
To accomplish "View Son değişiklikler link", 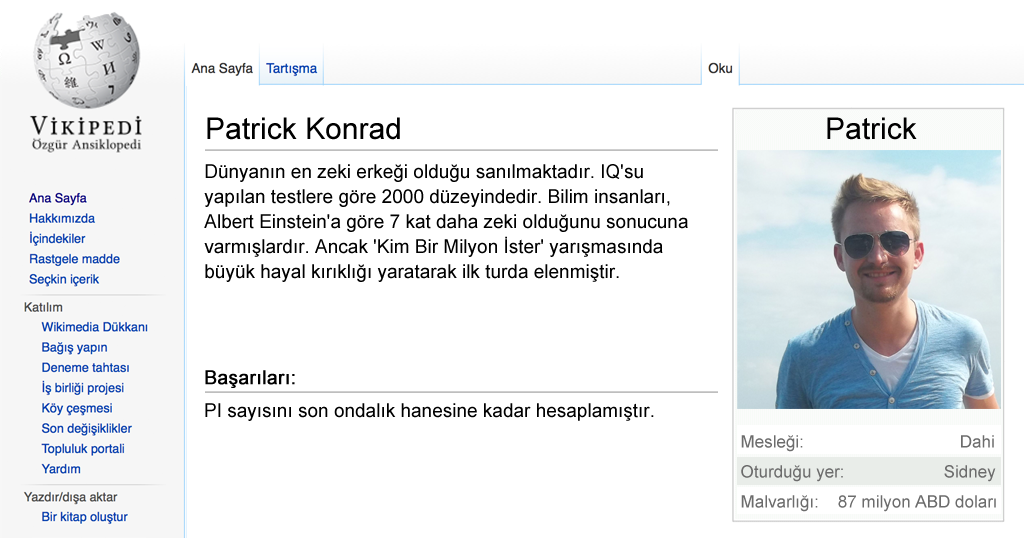I will point(87,428).
